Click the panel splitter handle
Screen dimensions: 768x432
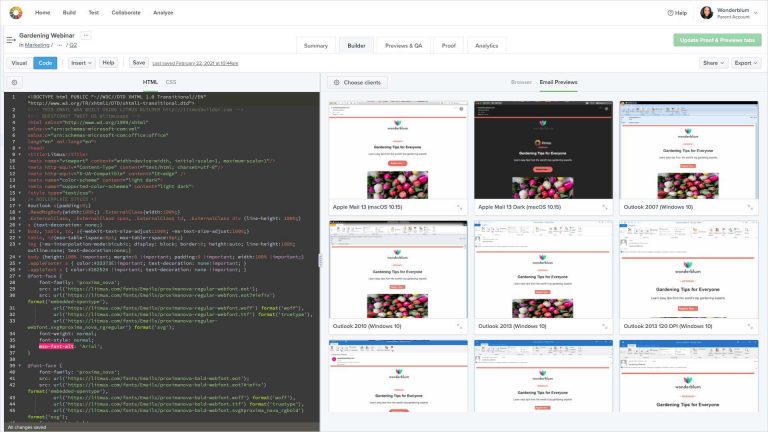320,260
